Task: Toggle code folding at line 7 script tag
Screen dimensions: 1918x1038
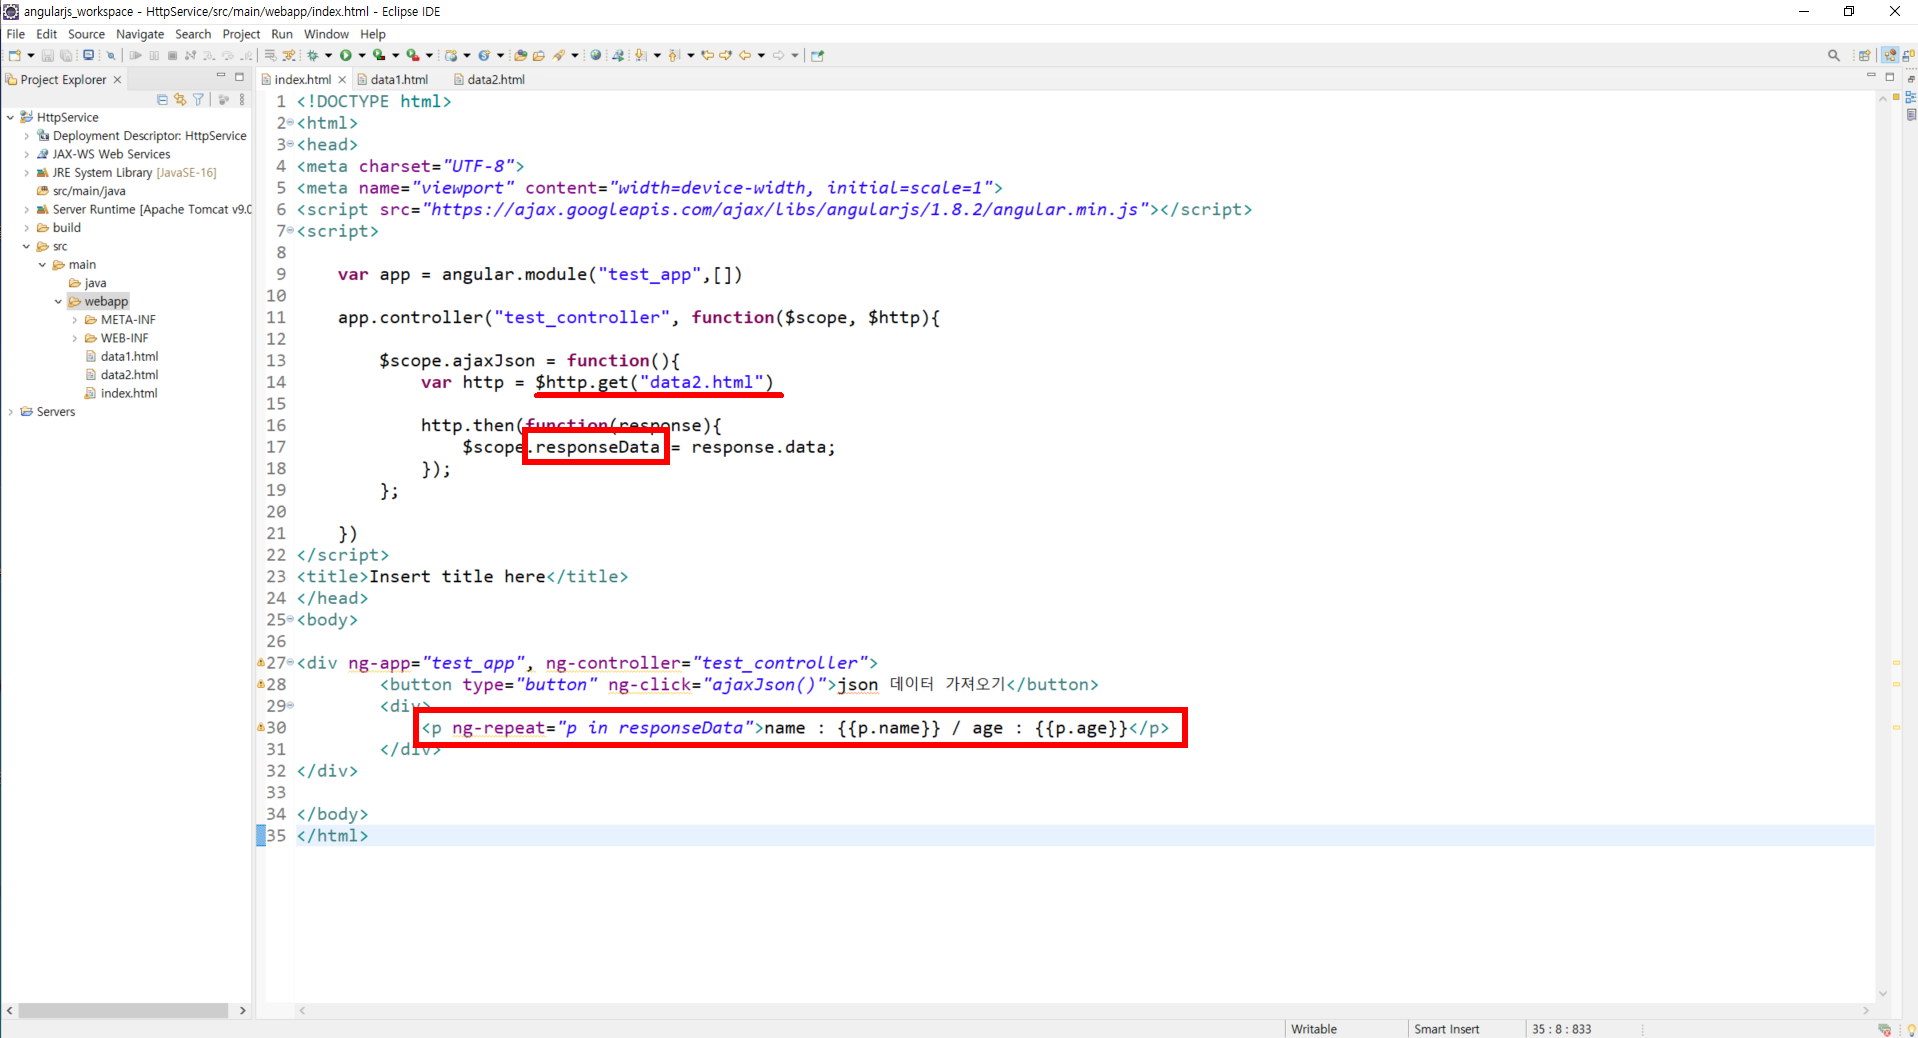Action: pyautogui.click(x=290, y=231)
